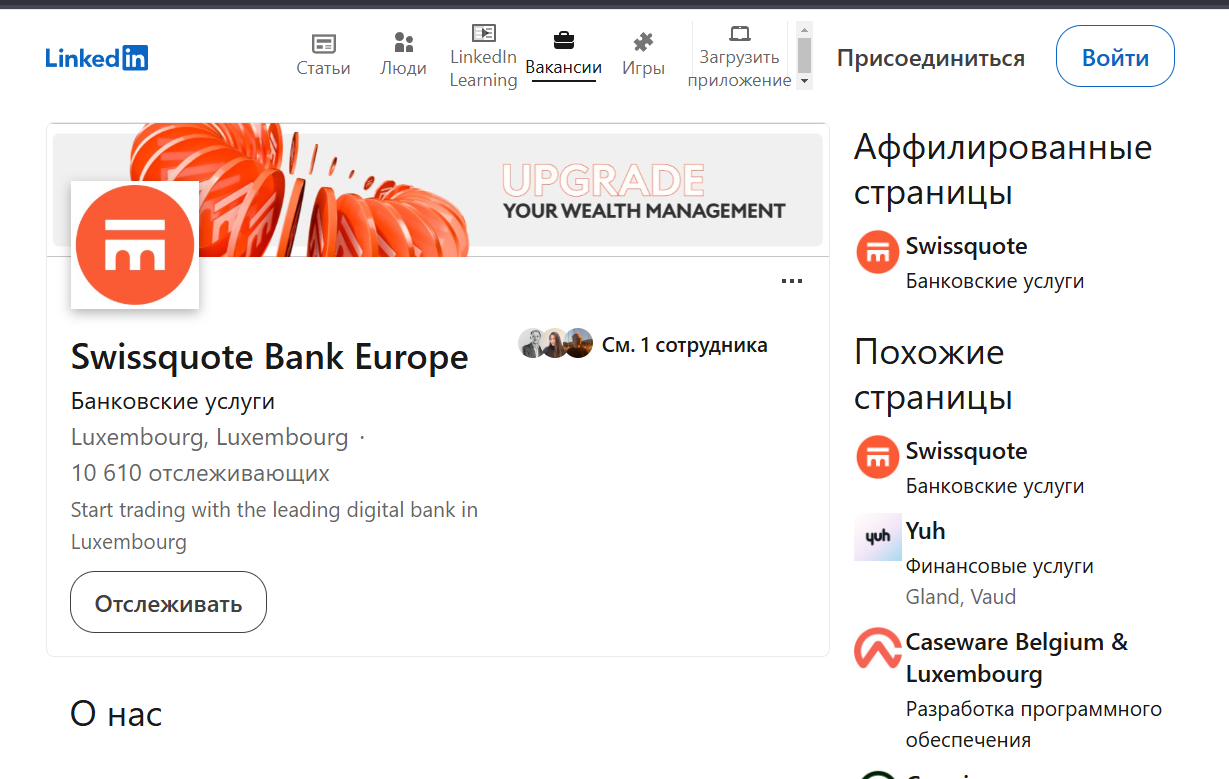Click the nav scrollbar down arrow

(x=804, y=81)
